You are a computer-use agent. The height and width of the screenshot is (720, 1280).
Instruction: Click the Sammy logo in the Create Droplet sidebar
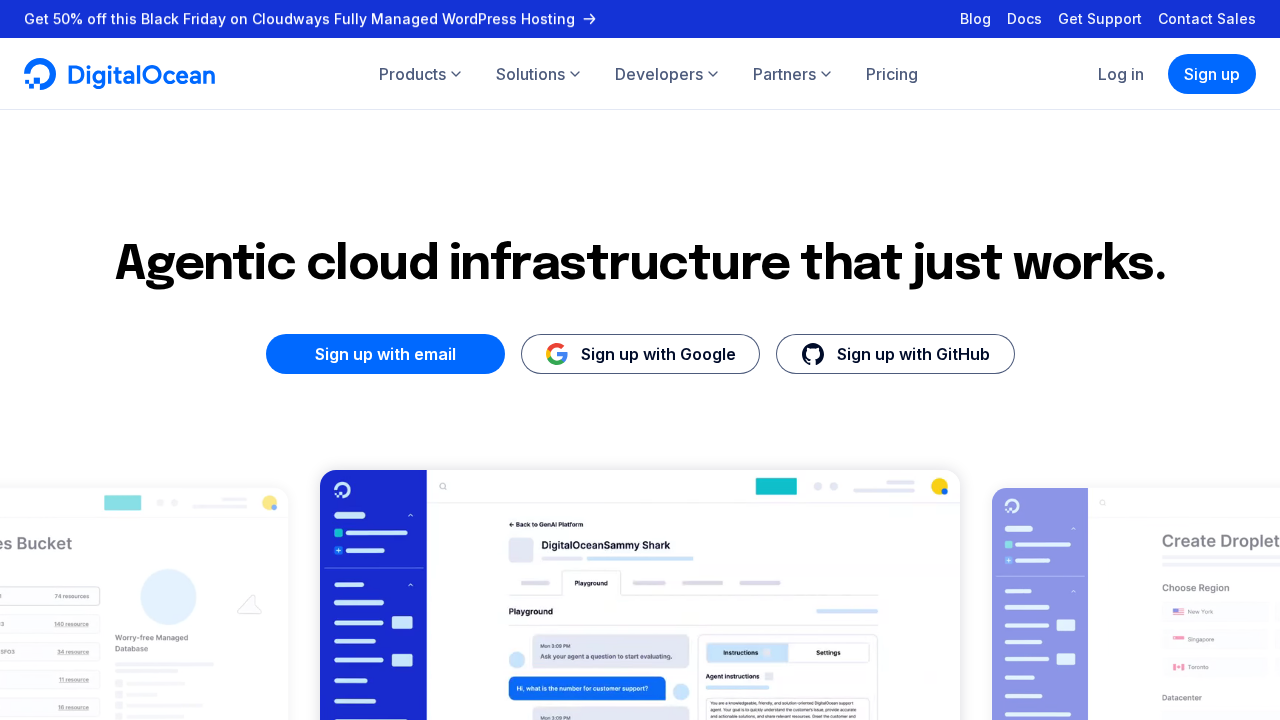(x=1012, y=506)
